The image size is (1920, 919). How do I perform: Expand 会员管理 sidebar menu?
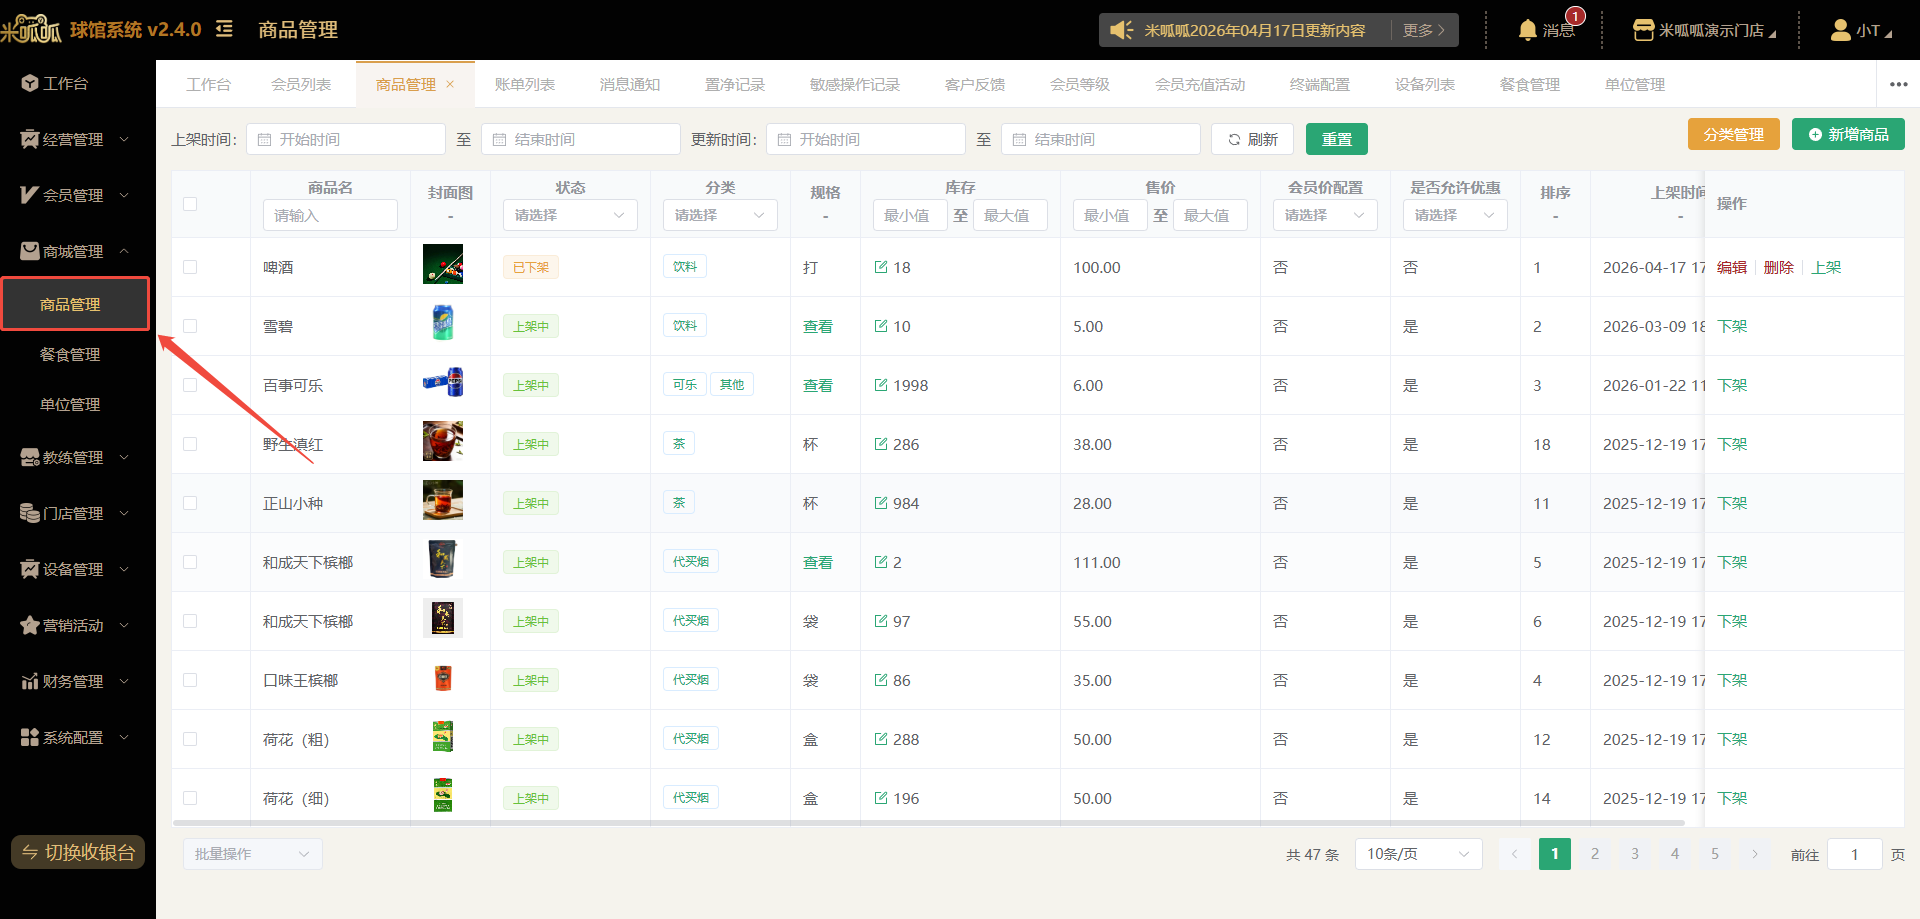pos(75,195)
